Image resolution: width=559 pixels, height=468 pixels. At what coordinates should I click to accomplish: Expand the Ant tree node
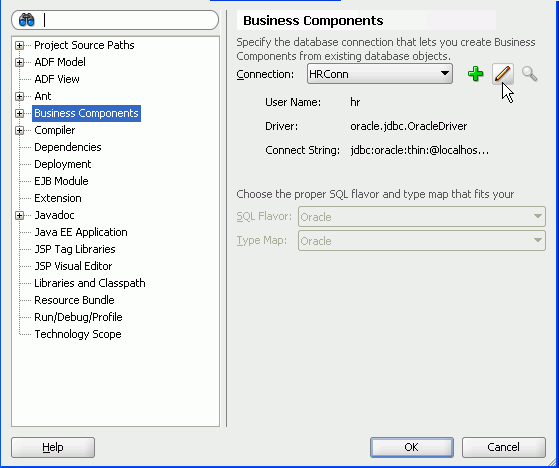coord(20,96)
